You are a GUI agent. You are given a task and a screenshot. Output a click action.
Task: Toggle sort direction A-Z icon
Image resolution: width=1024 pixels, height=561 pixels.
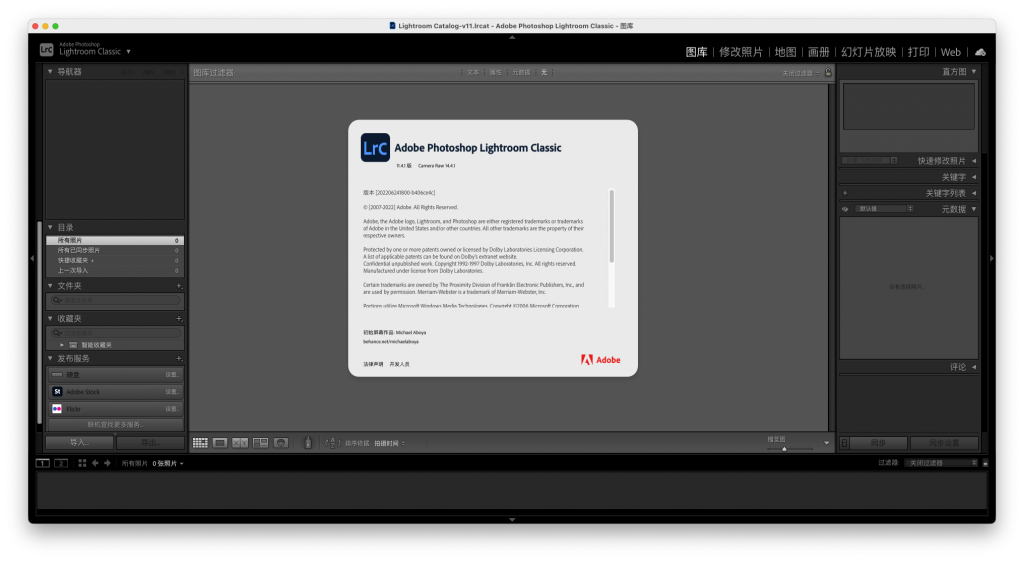point(332,443)
